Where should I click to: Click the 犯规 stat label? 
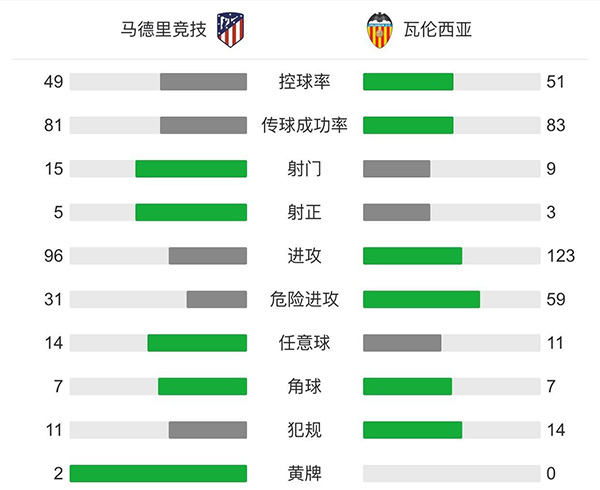pos(304,430)
